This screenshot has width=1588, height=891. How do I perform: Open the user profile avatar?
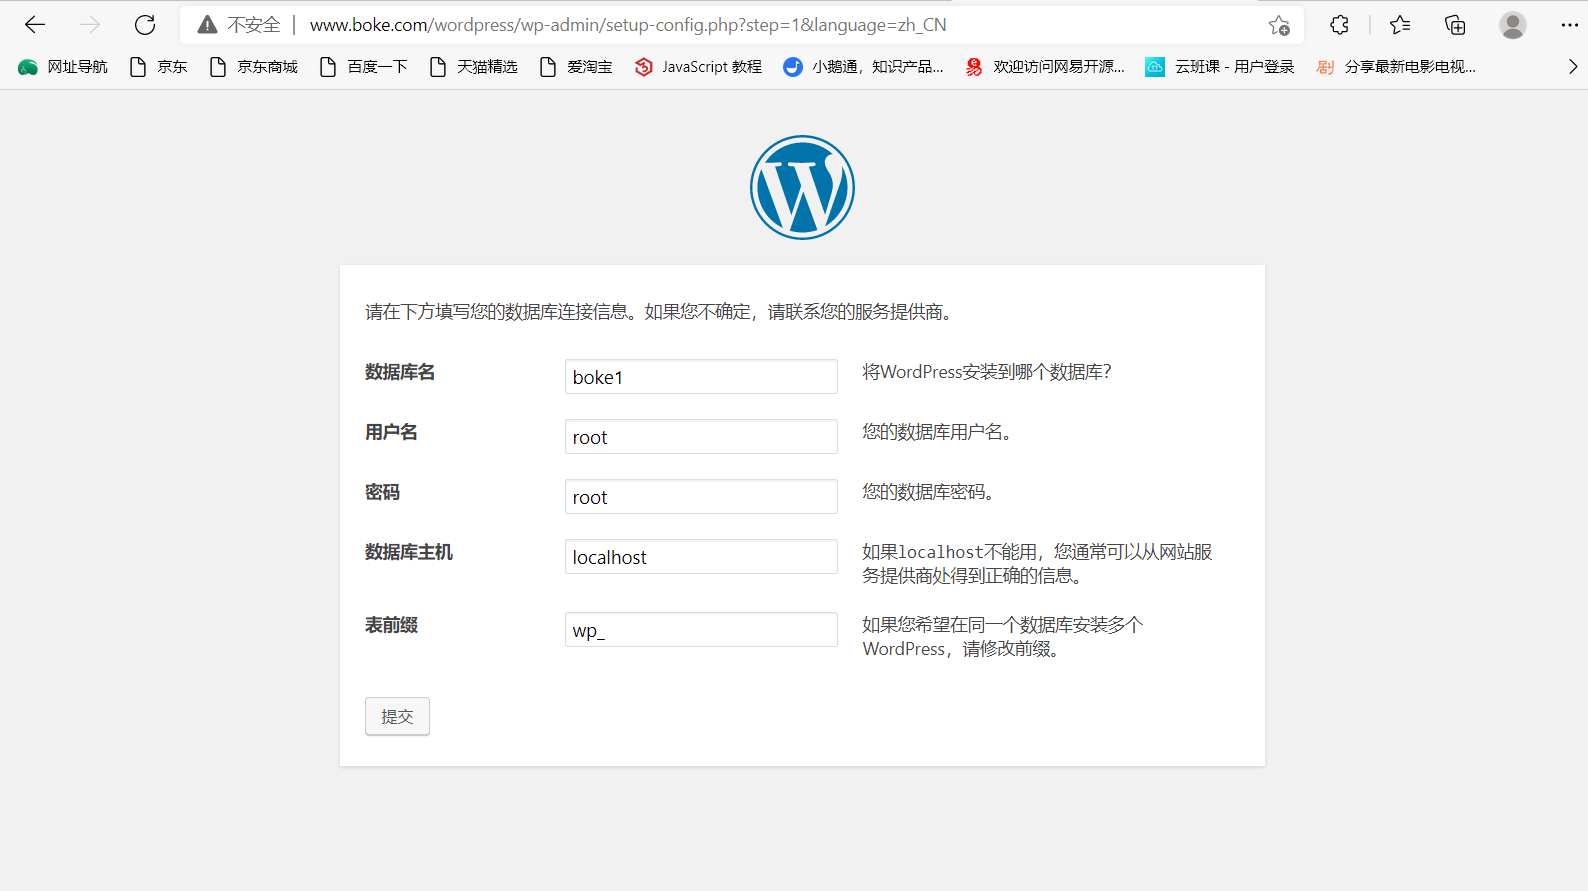(x=1513, y=25)
